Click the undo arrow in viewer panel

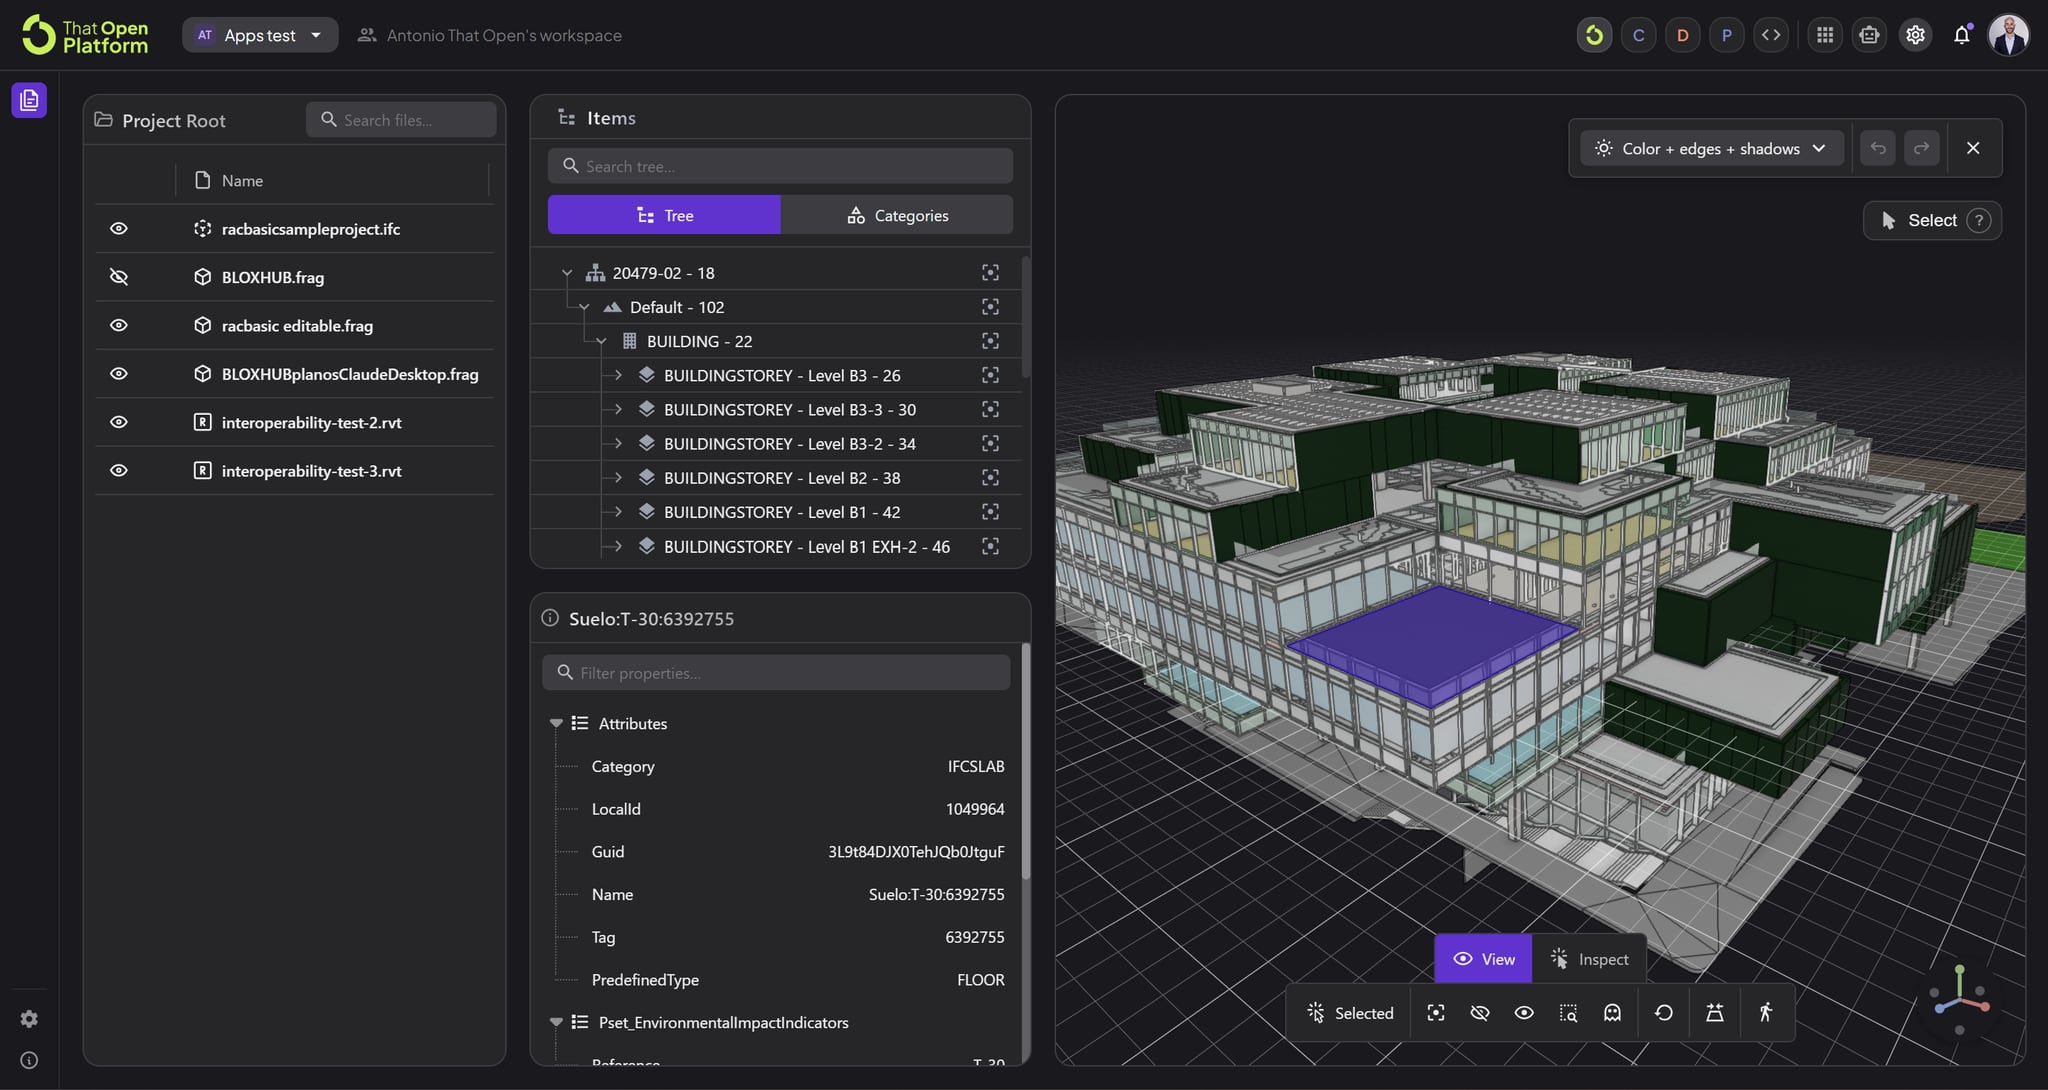coord(1878,148)
